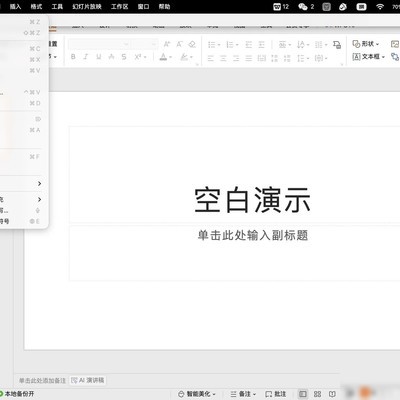This screenshot has width=400, height=400.
Task: Click the notes field 单击此处添加备注
Action: click(42, 380)
